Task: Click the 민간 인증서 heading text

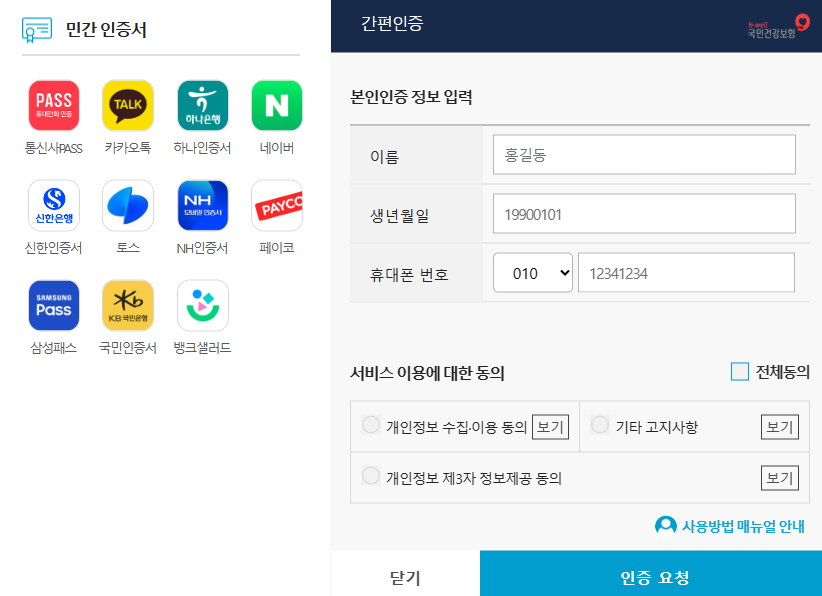Action: [106, 29]
